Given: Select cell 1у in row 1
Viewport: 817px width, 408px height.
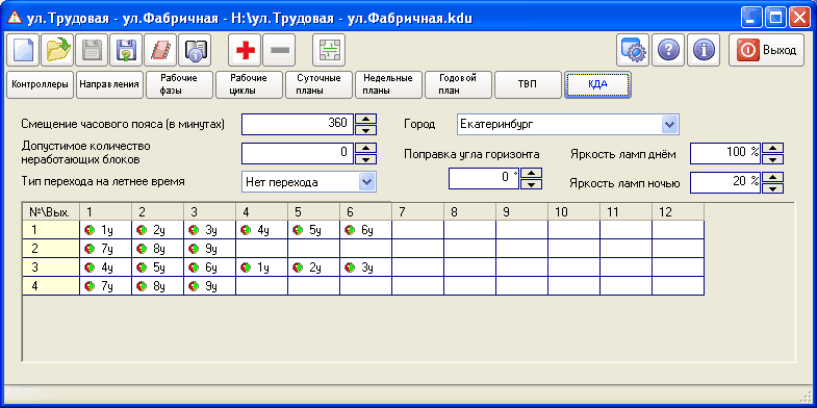Looking at the screenshot, I should point(105,230).
